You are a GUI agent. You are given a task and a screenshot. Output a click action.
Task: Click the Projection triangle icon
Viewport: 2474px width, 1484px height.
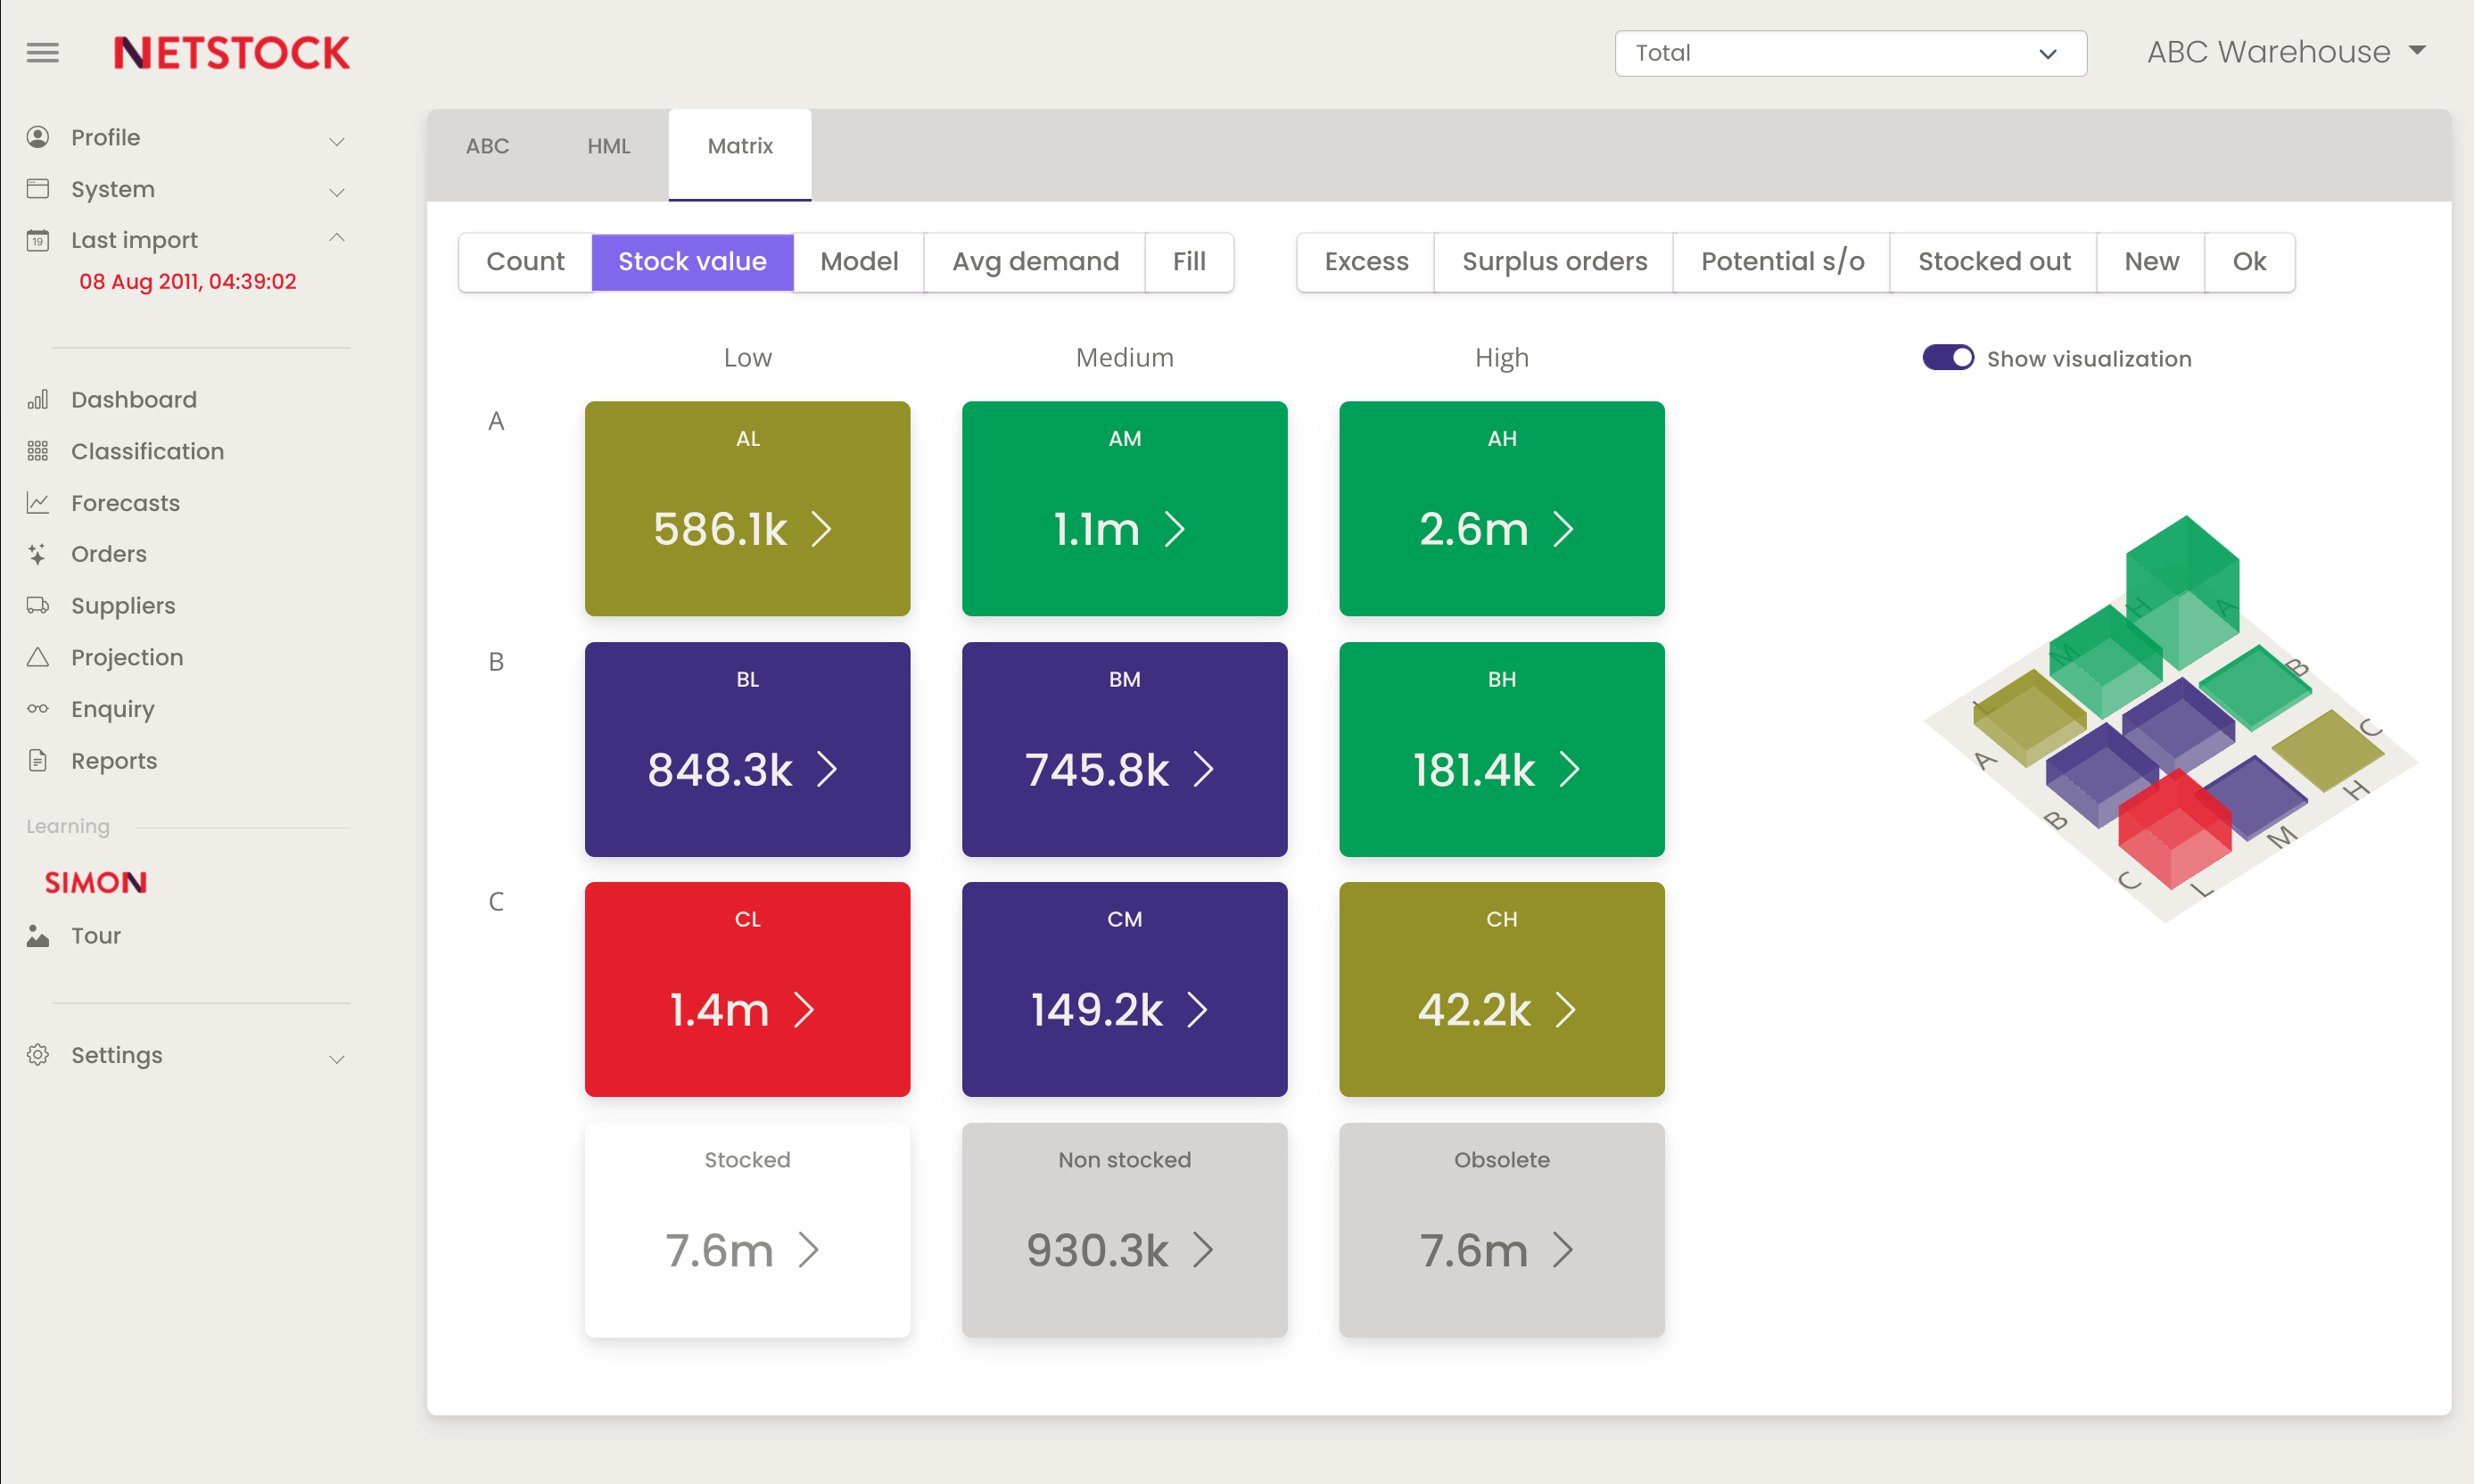point(38,658)
